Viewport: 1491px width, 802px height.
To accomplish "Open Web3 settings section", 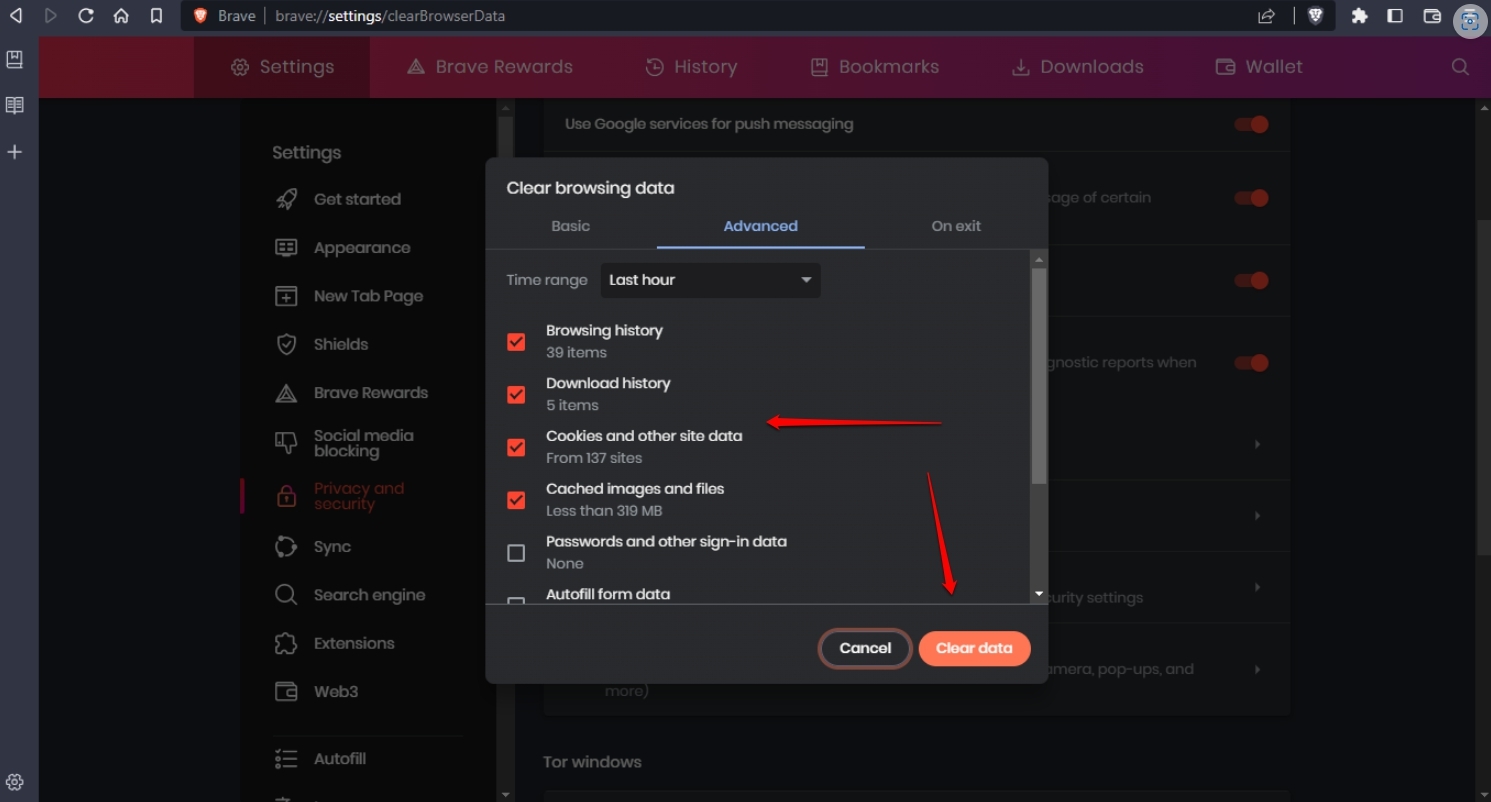I will coord(335,691).
